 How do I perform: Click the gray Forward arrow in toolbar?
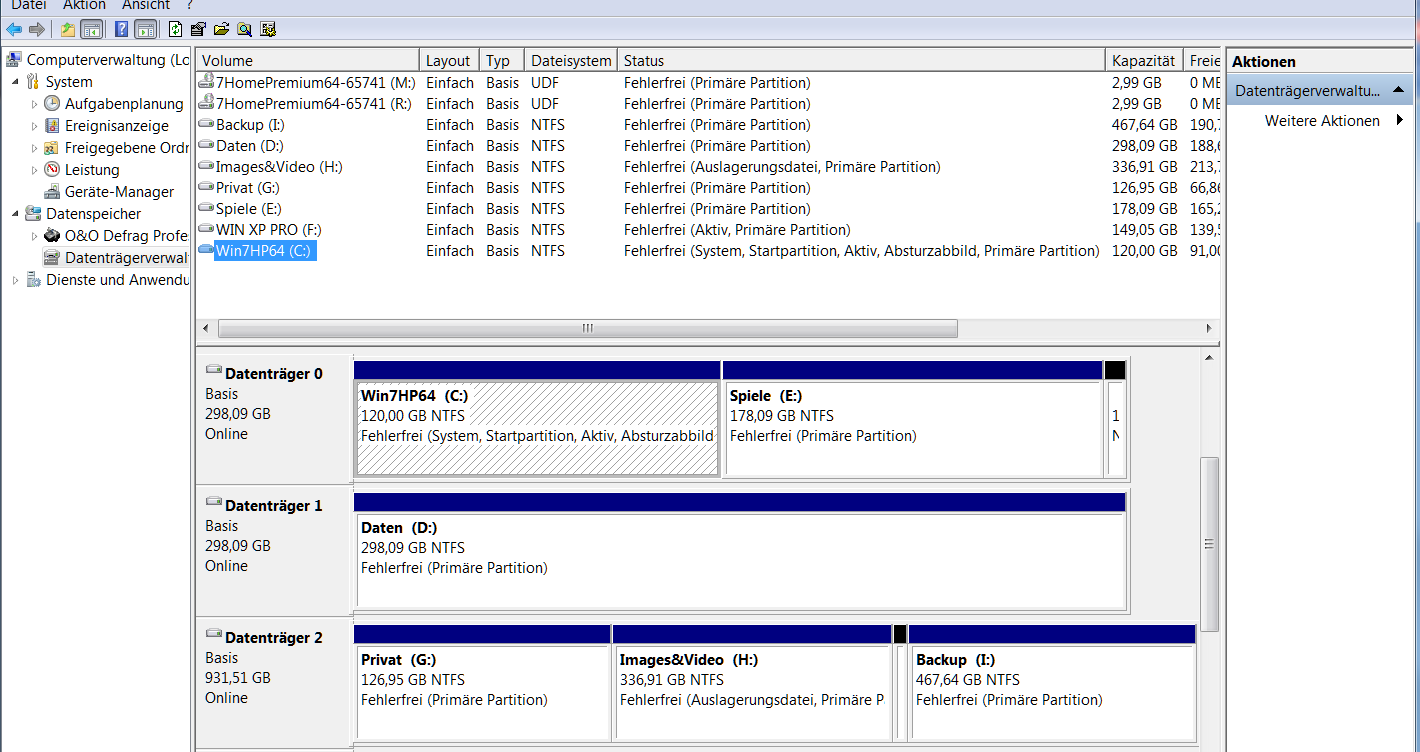coord(36,29)
